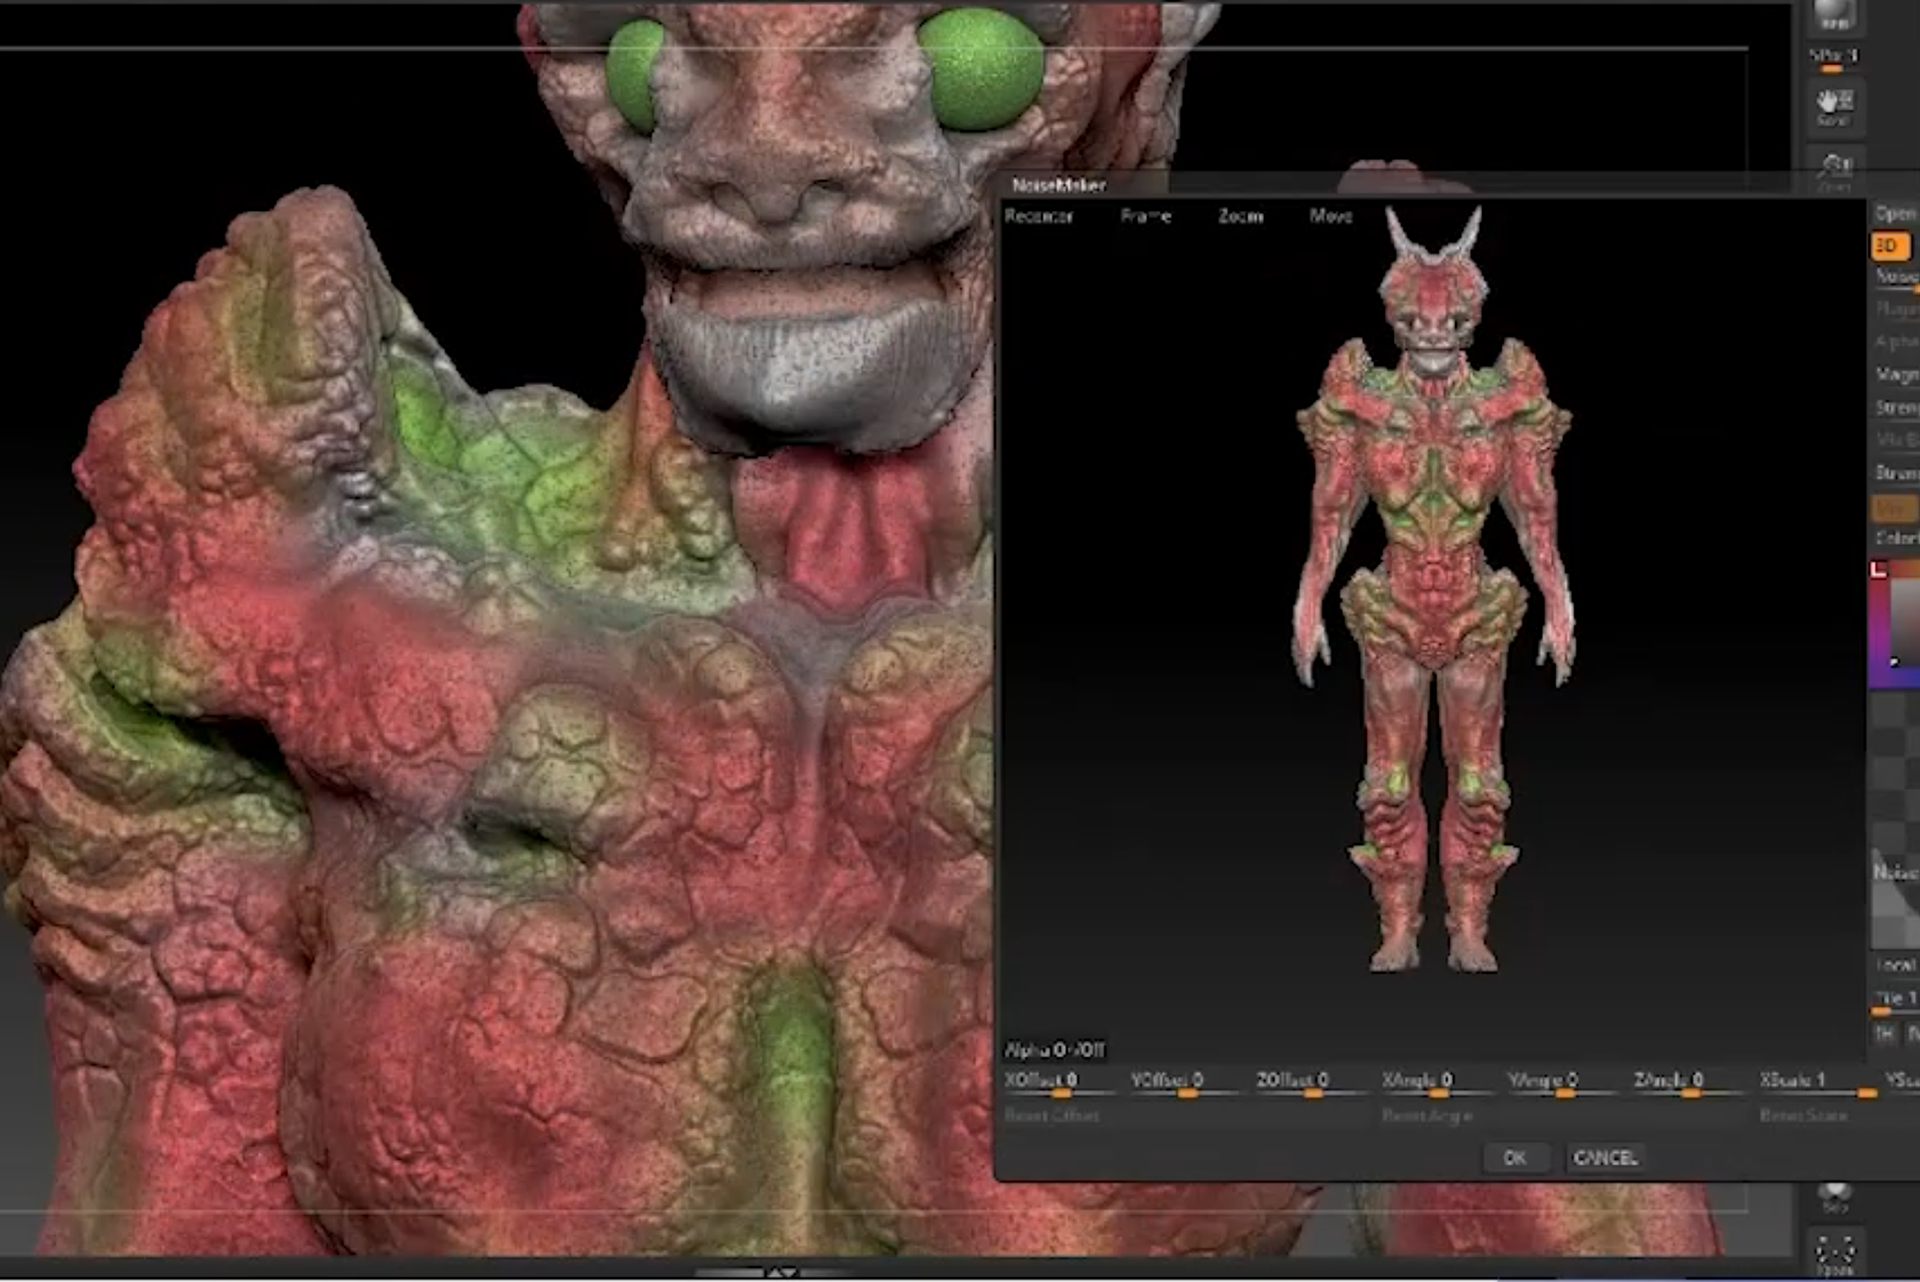Select Recenter in NoiseMaker preview
1920x1282 pixels.
(1038, 216)
